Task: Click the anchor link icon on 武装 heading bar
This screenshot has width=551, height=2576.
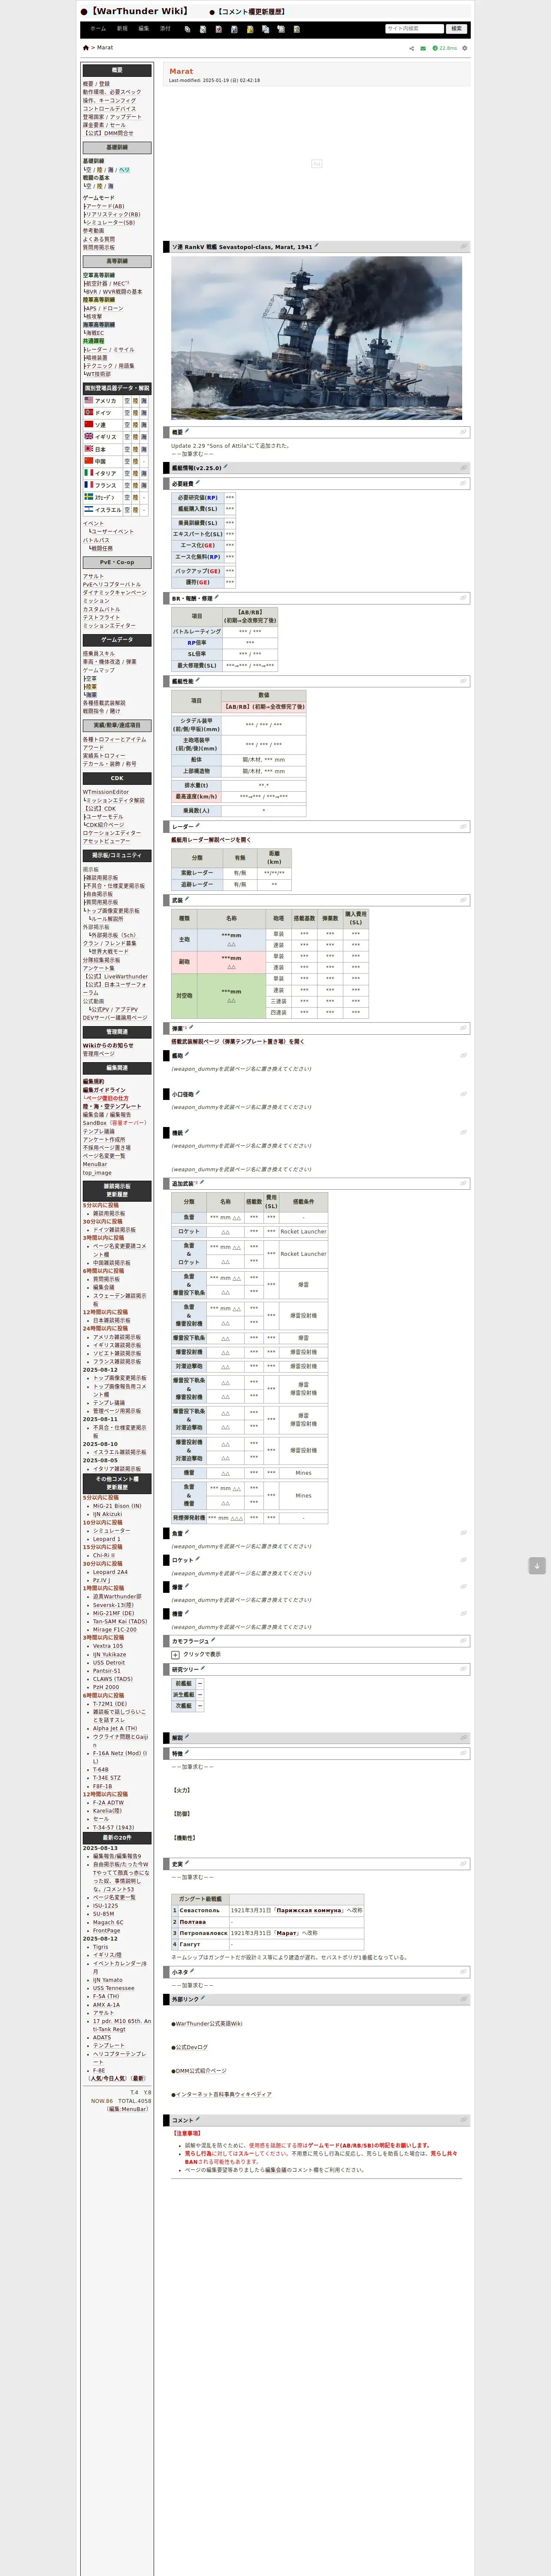Action: tap(463, 900)
